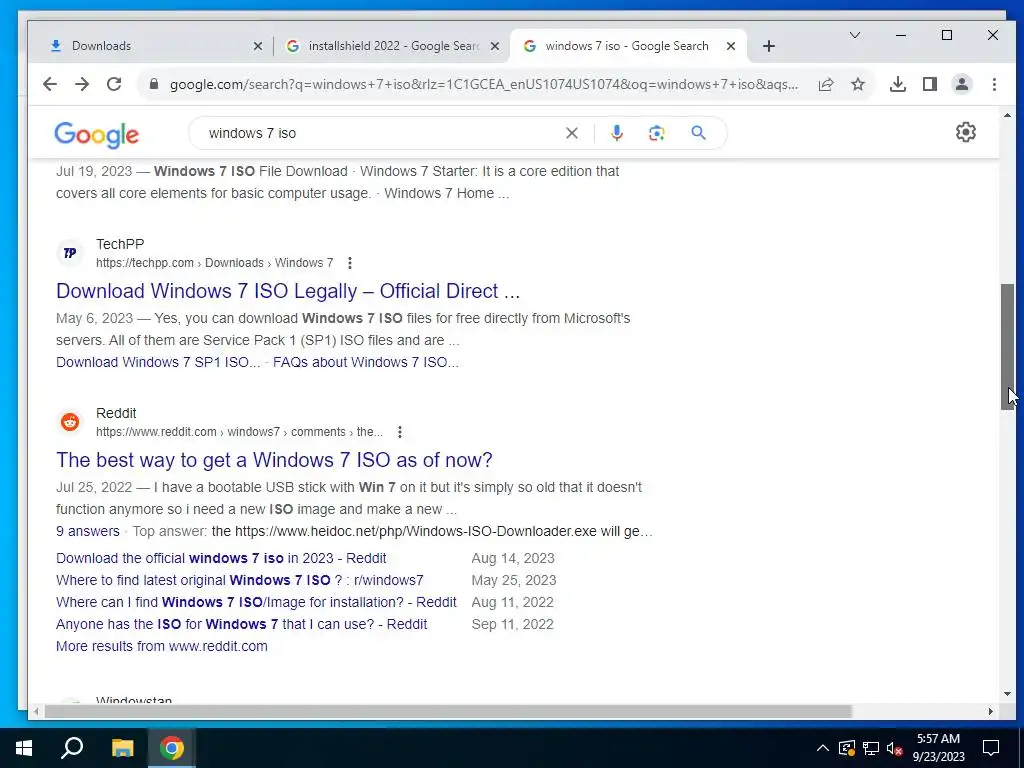Click the techpp.com breadcrumb URL
This screenshot has height=768, width=1024.
(214, 263)
